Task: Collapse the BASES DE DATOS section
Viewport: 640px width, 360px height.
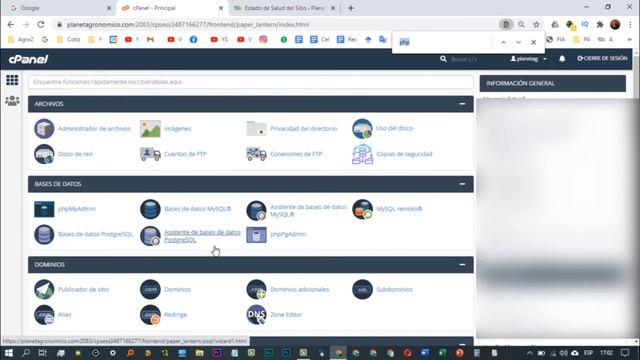Action: pyautogui.click(x=462, y=184)
